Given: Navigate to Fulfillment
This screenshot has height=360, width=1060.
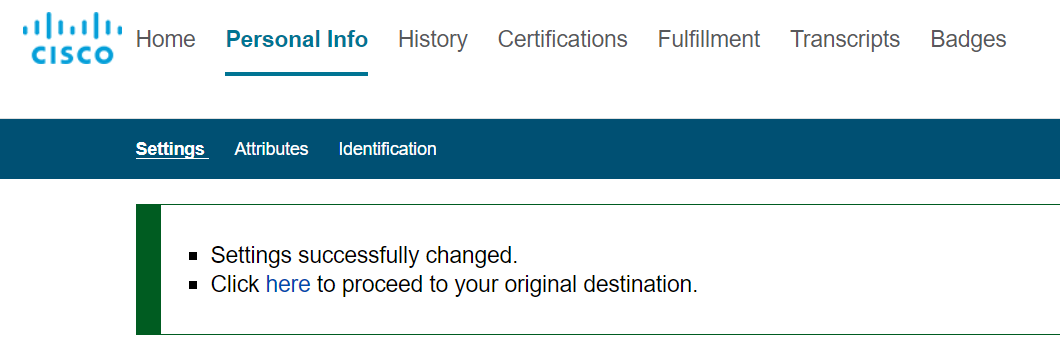Looking at the screenshot, I should (x=709, y=39).
